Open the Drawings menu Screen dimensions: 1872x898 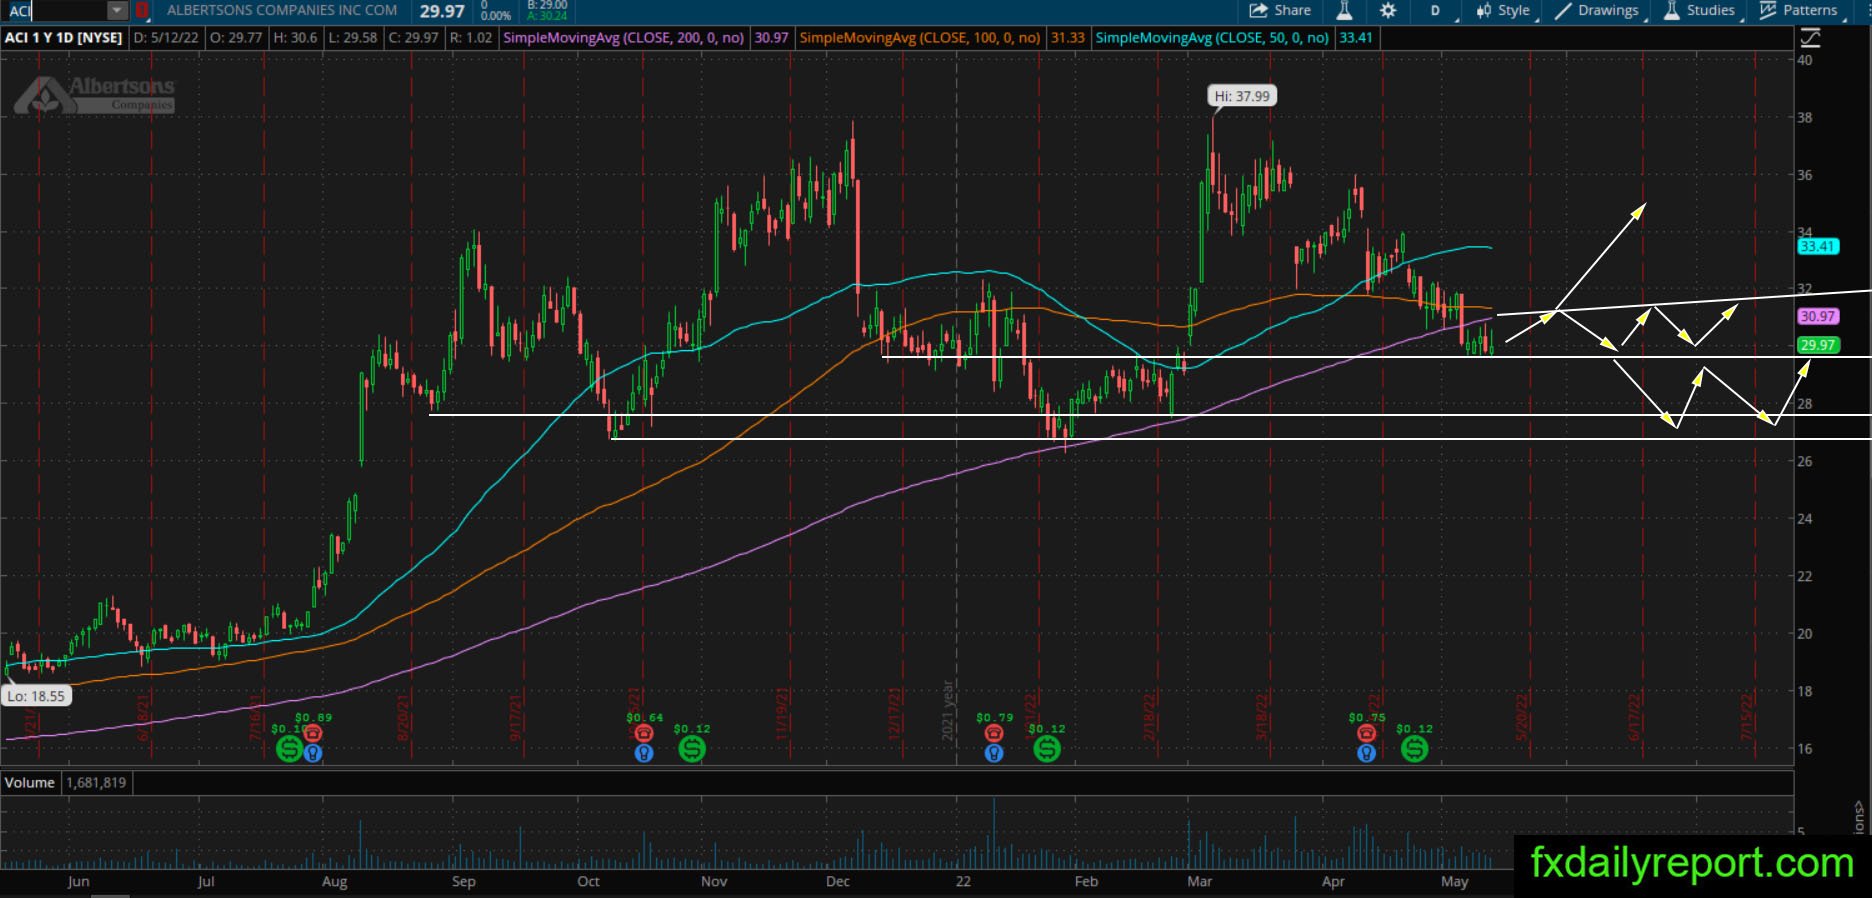[1599, 11]
